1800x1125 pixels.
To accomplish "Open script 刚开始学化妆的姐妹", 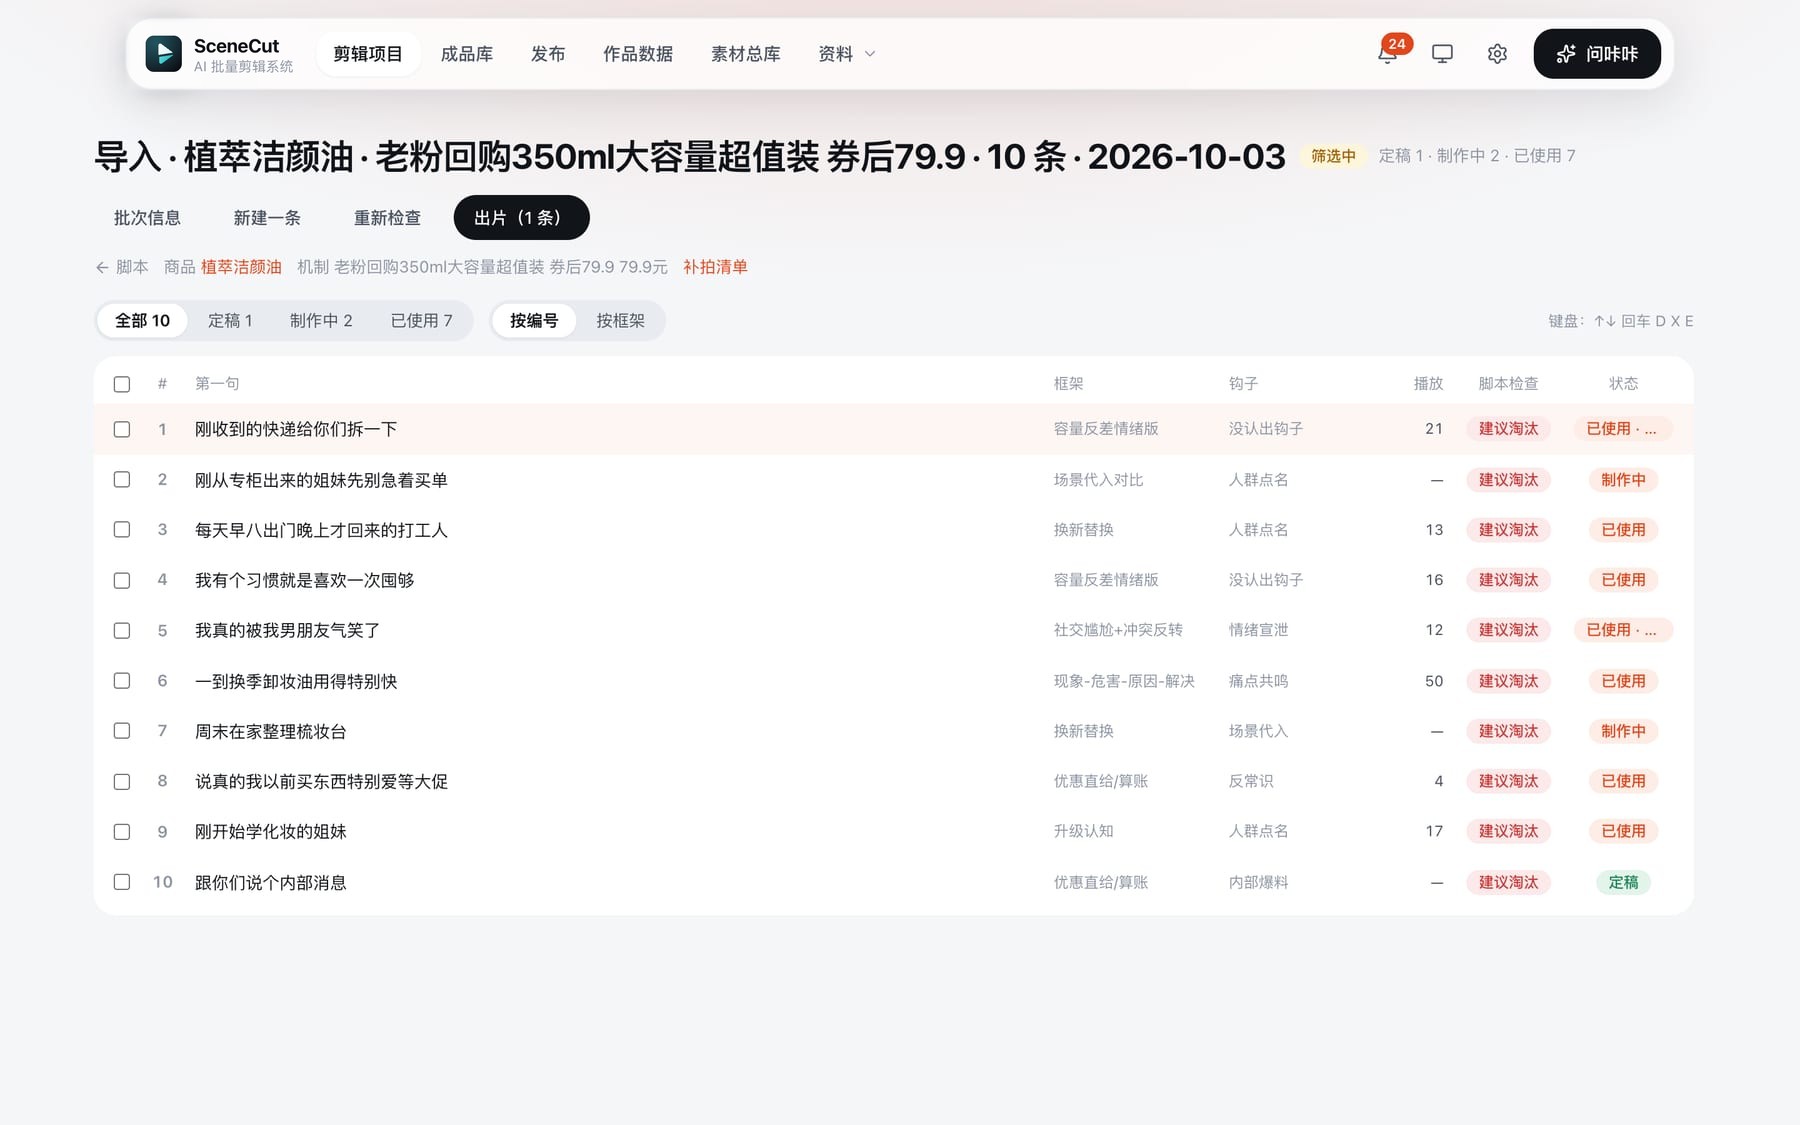I will (x=270, y=831).
